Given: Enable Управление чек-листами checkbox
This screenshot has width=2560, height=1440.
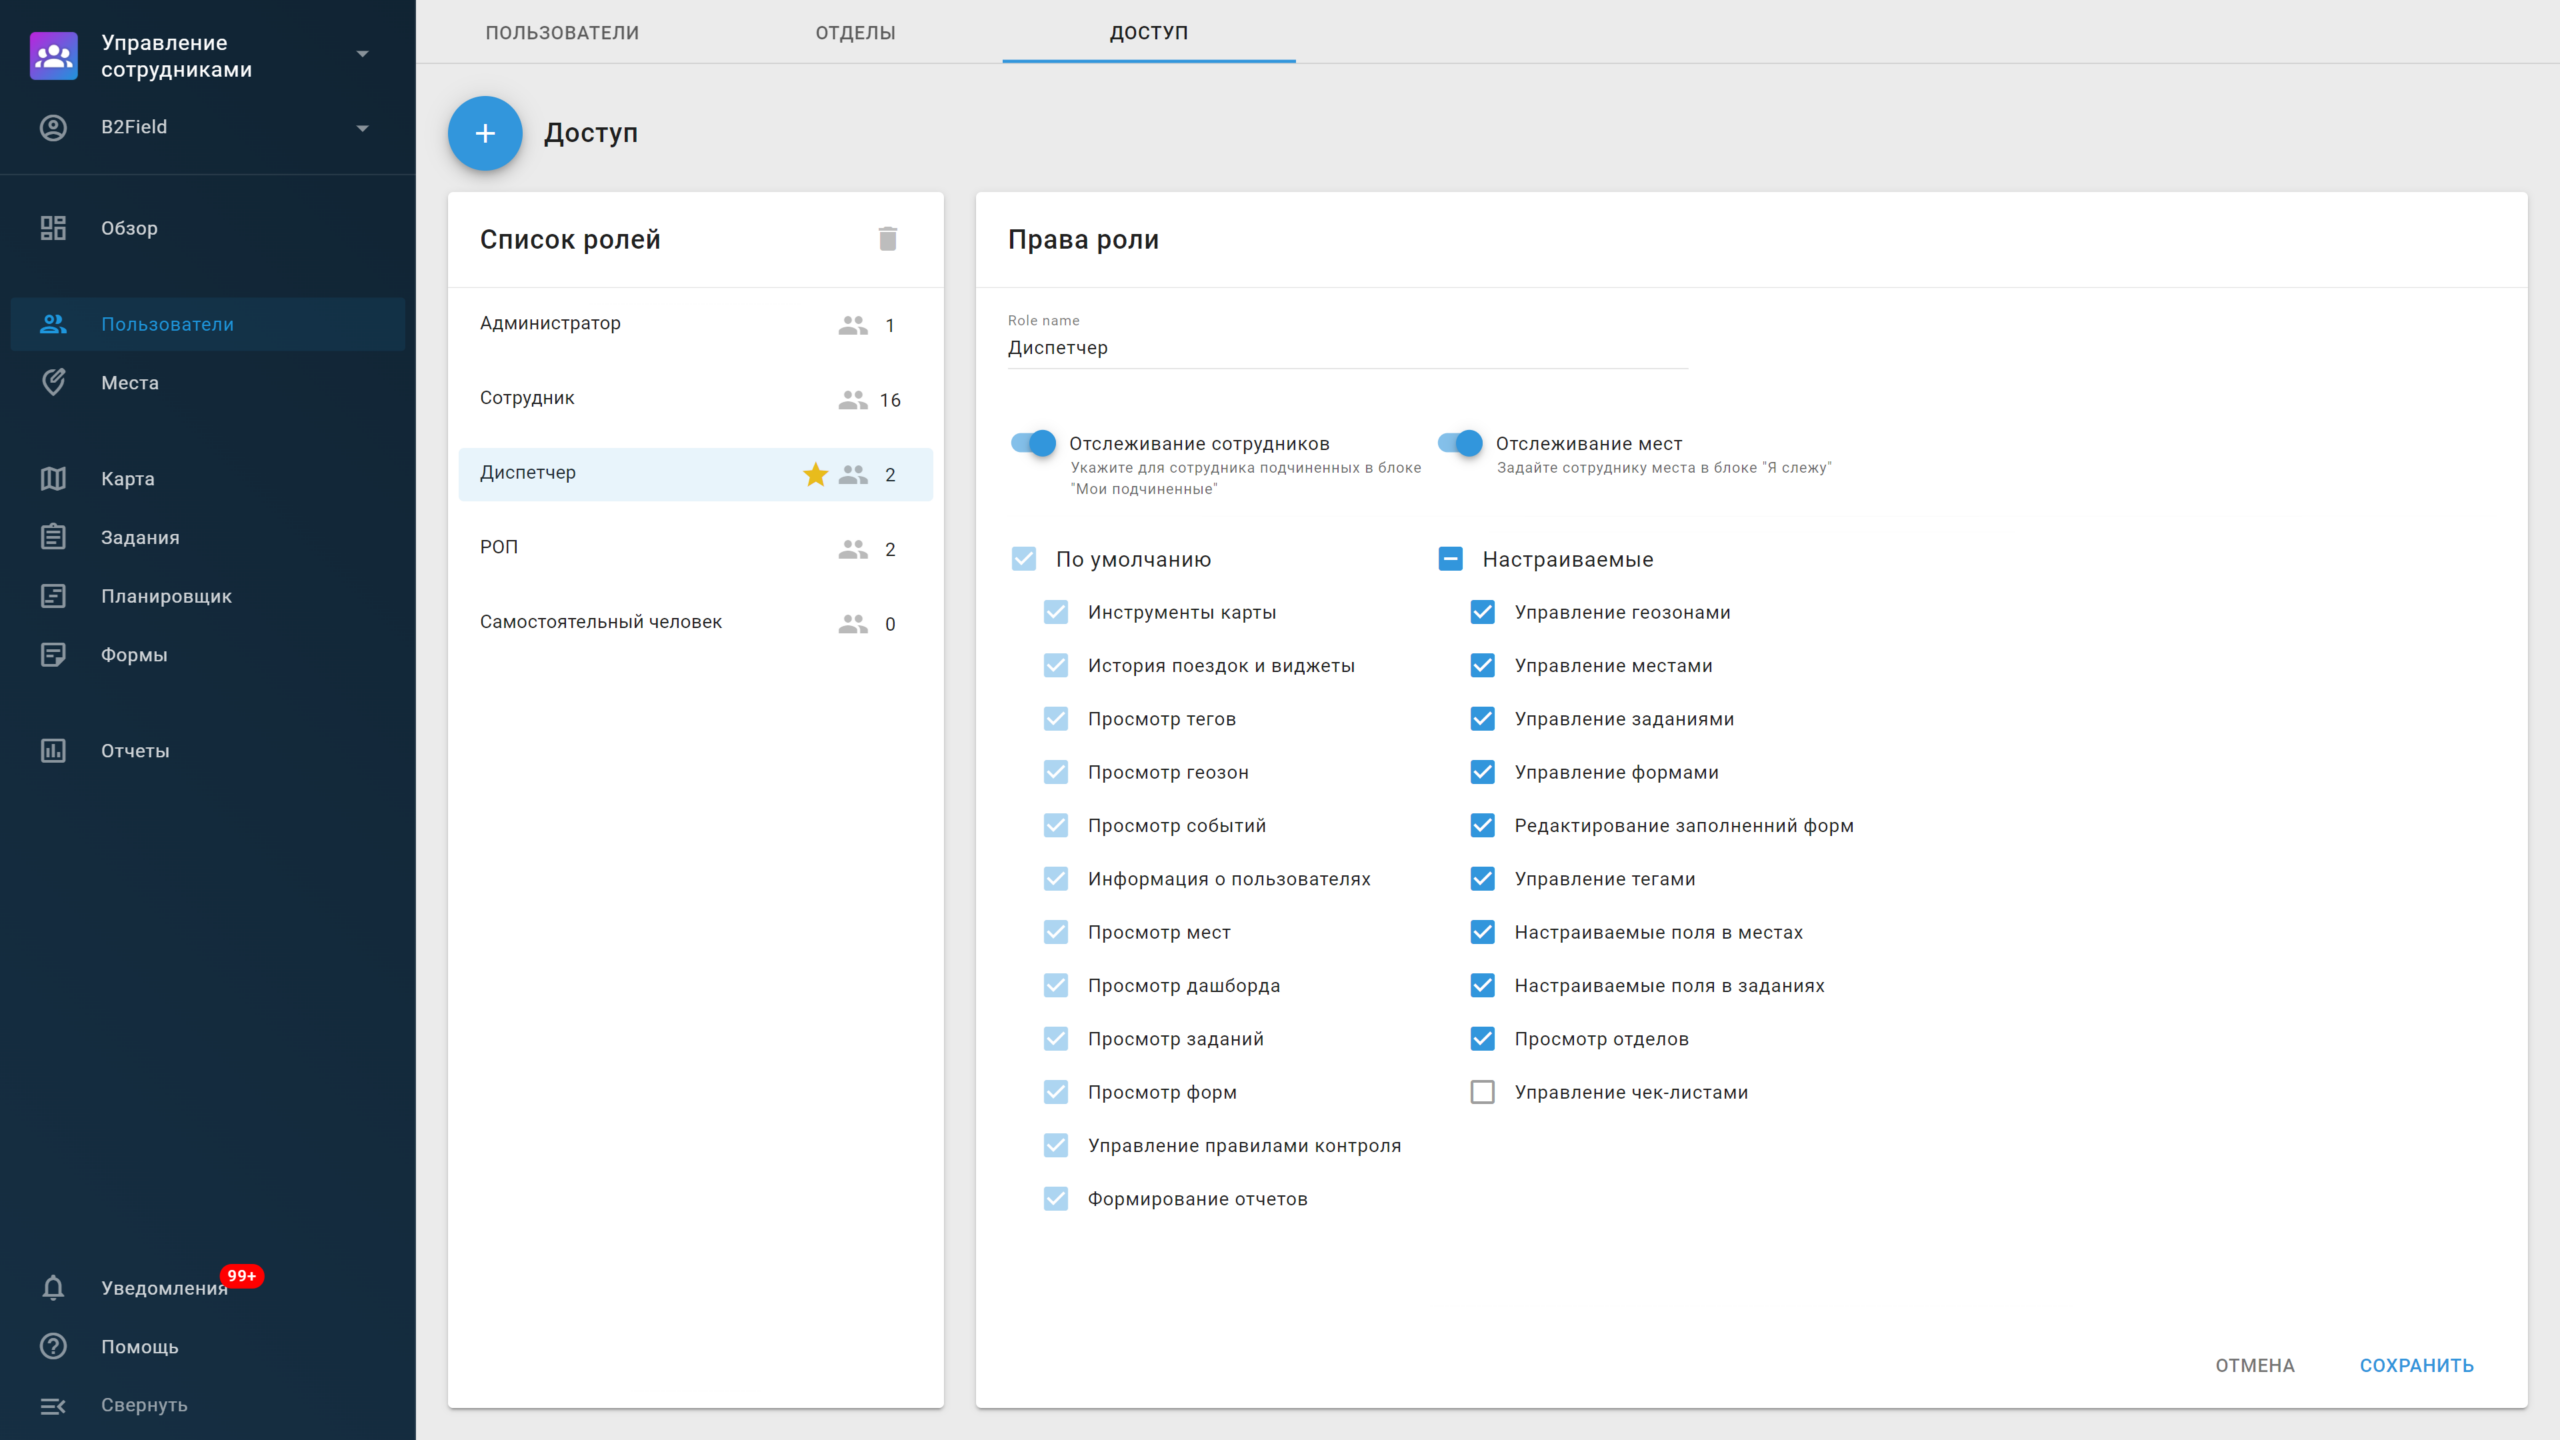Looking at the screenshot, I should point(1482,1092).
